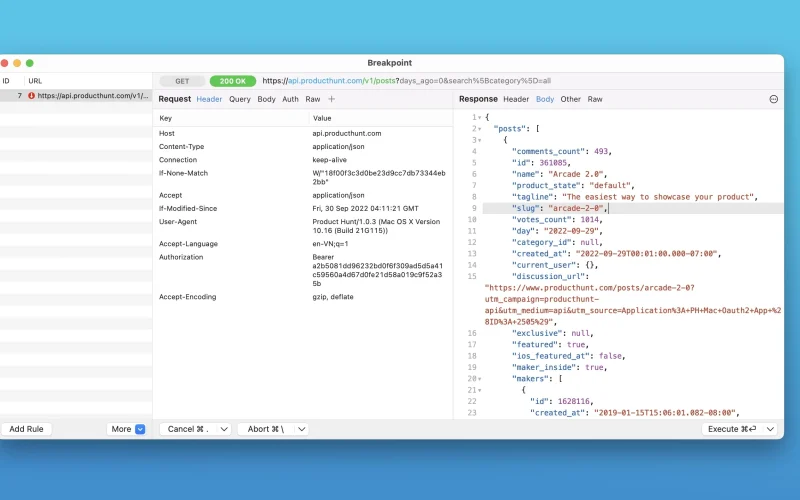Click the GET method badge
This screenshot has width=800, height=500.
pos(182,81)
